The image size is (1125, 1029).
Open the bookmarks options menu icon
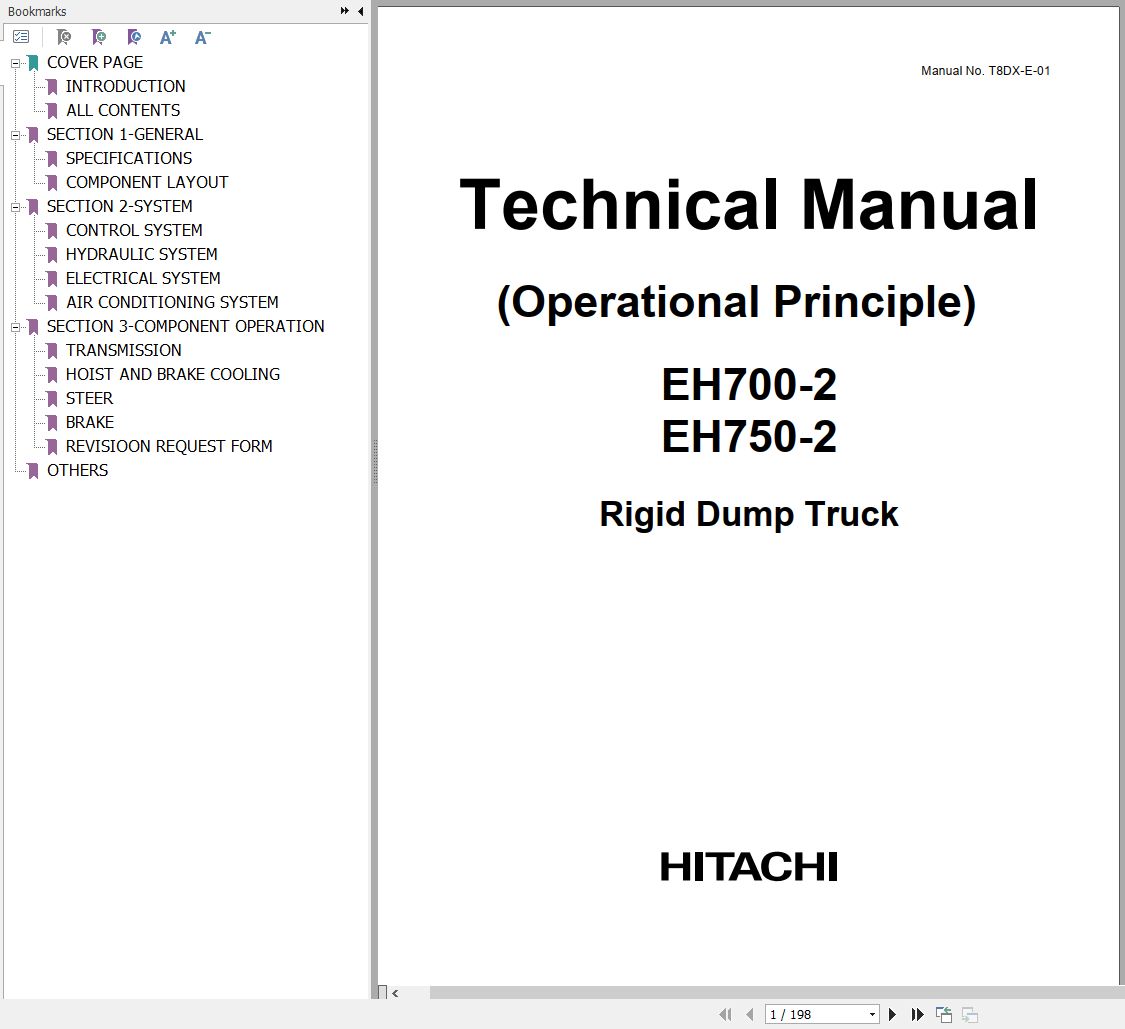tap(22, 37)
